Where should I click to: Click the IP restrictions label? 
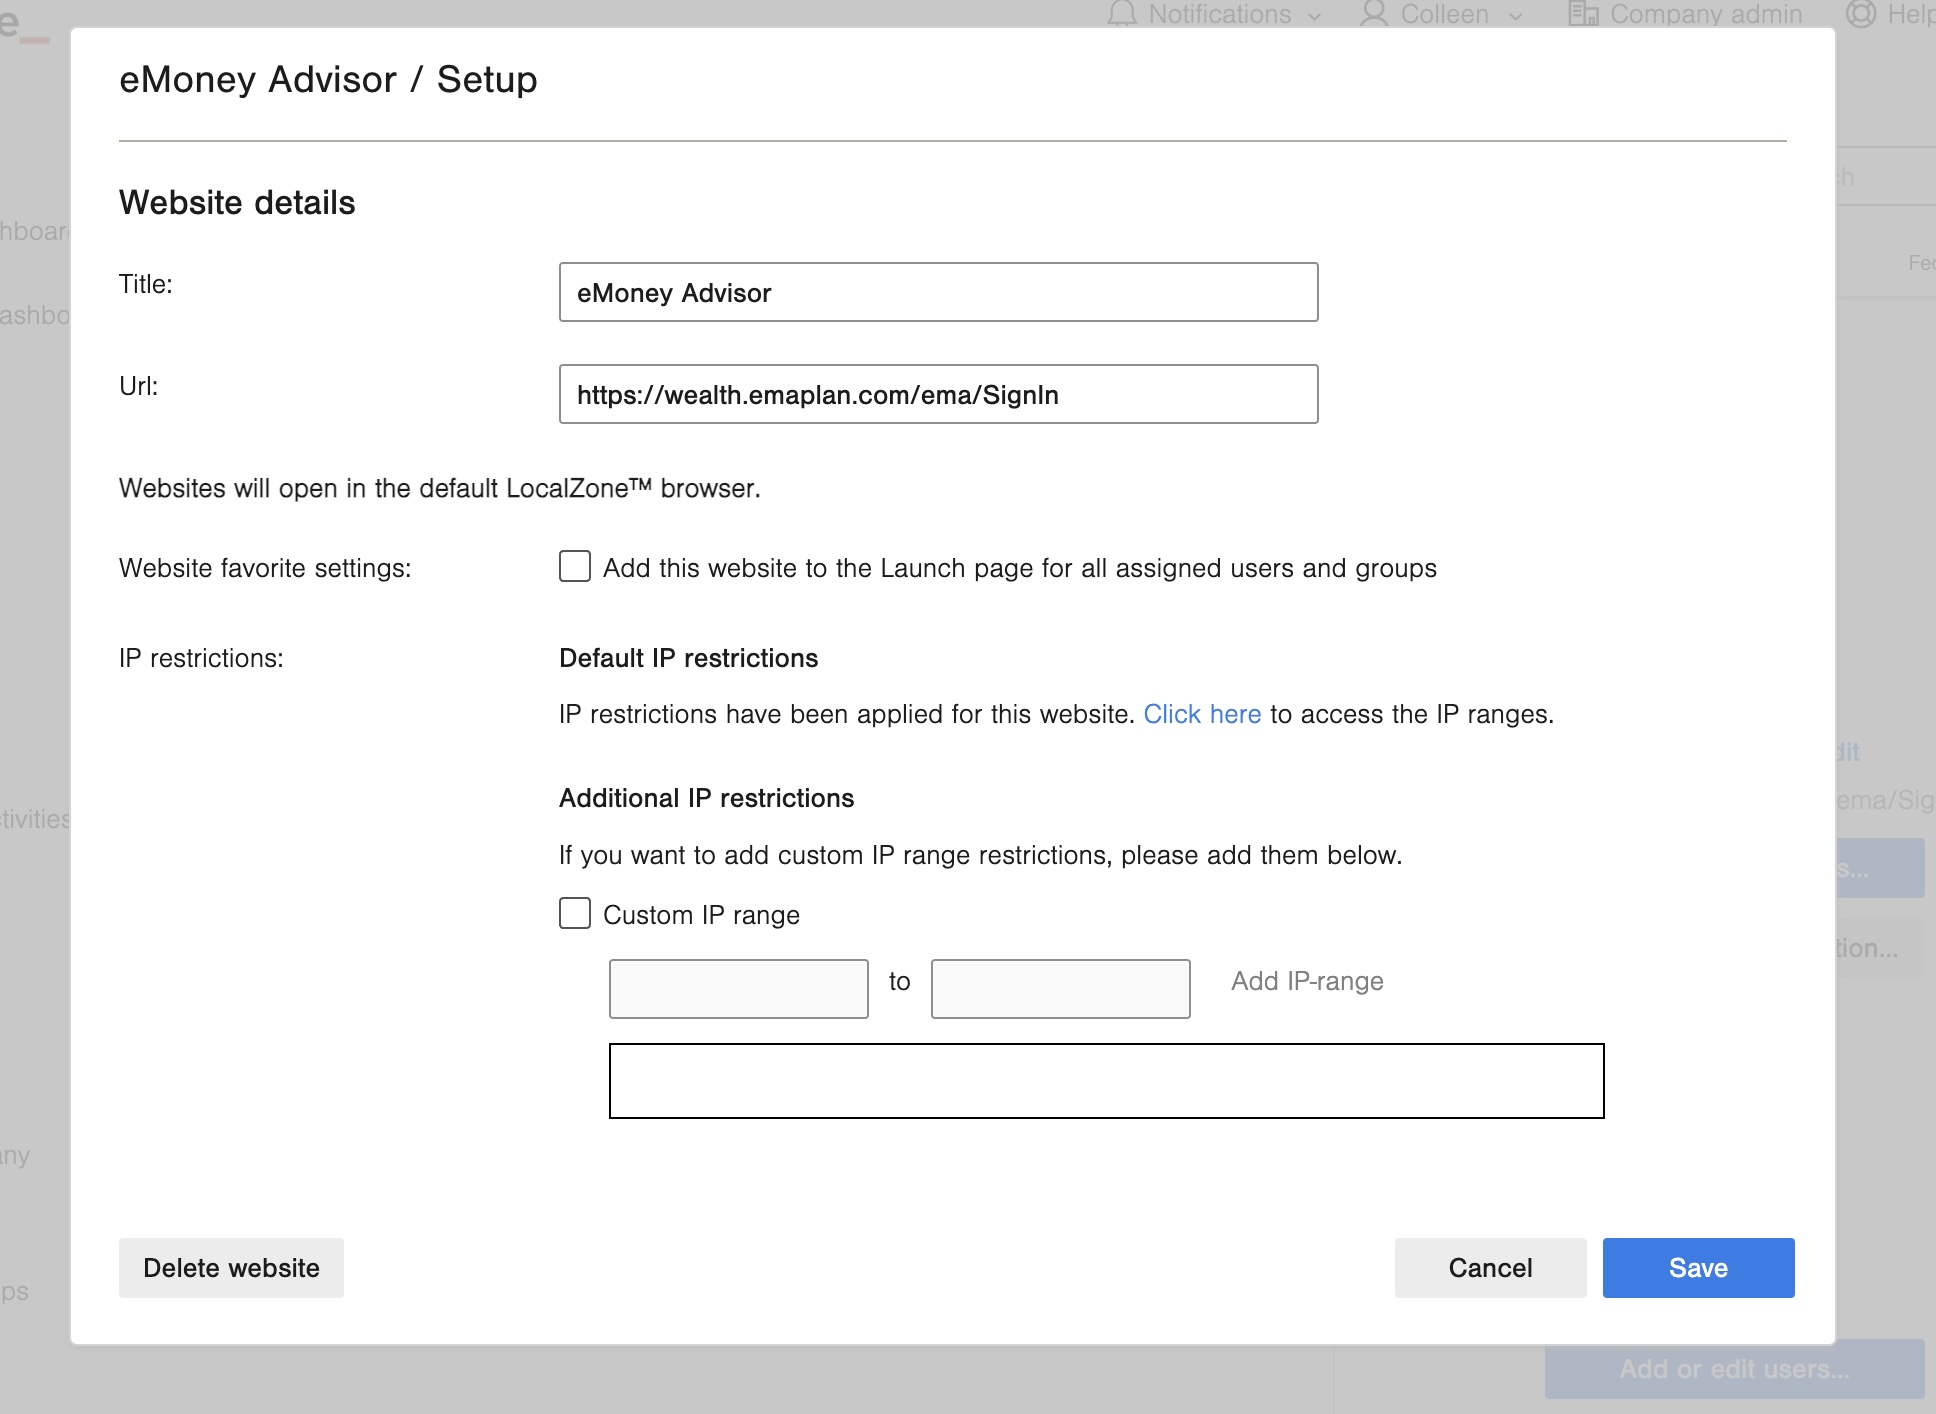(201, 658)
